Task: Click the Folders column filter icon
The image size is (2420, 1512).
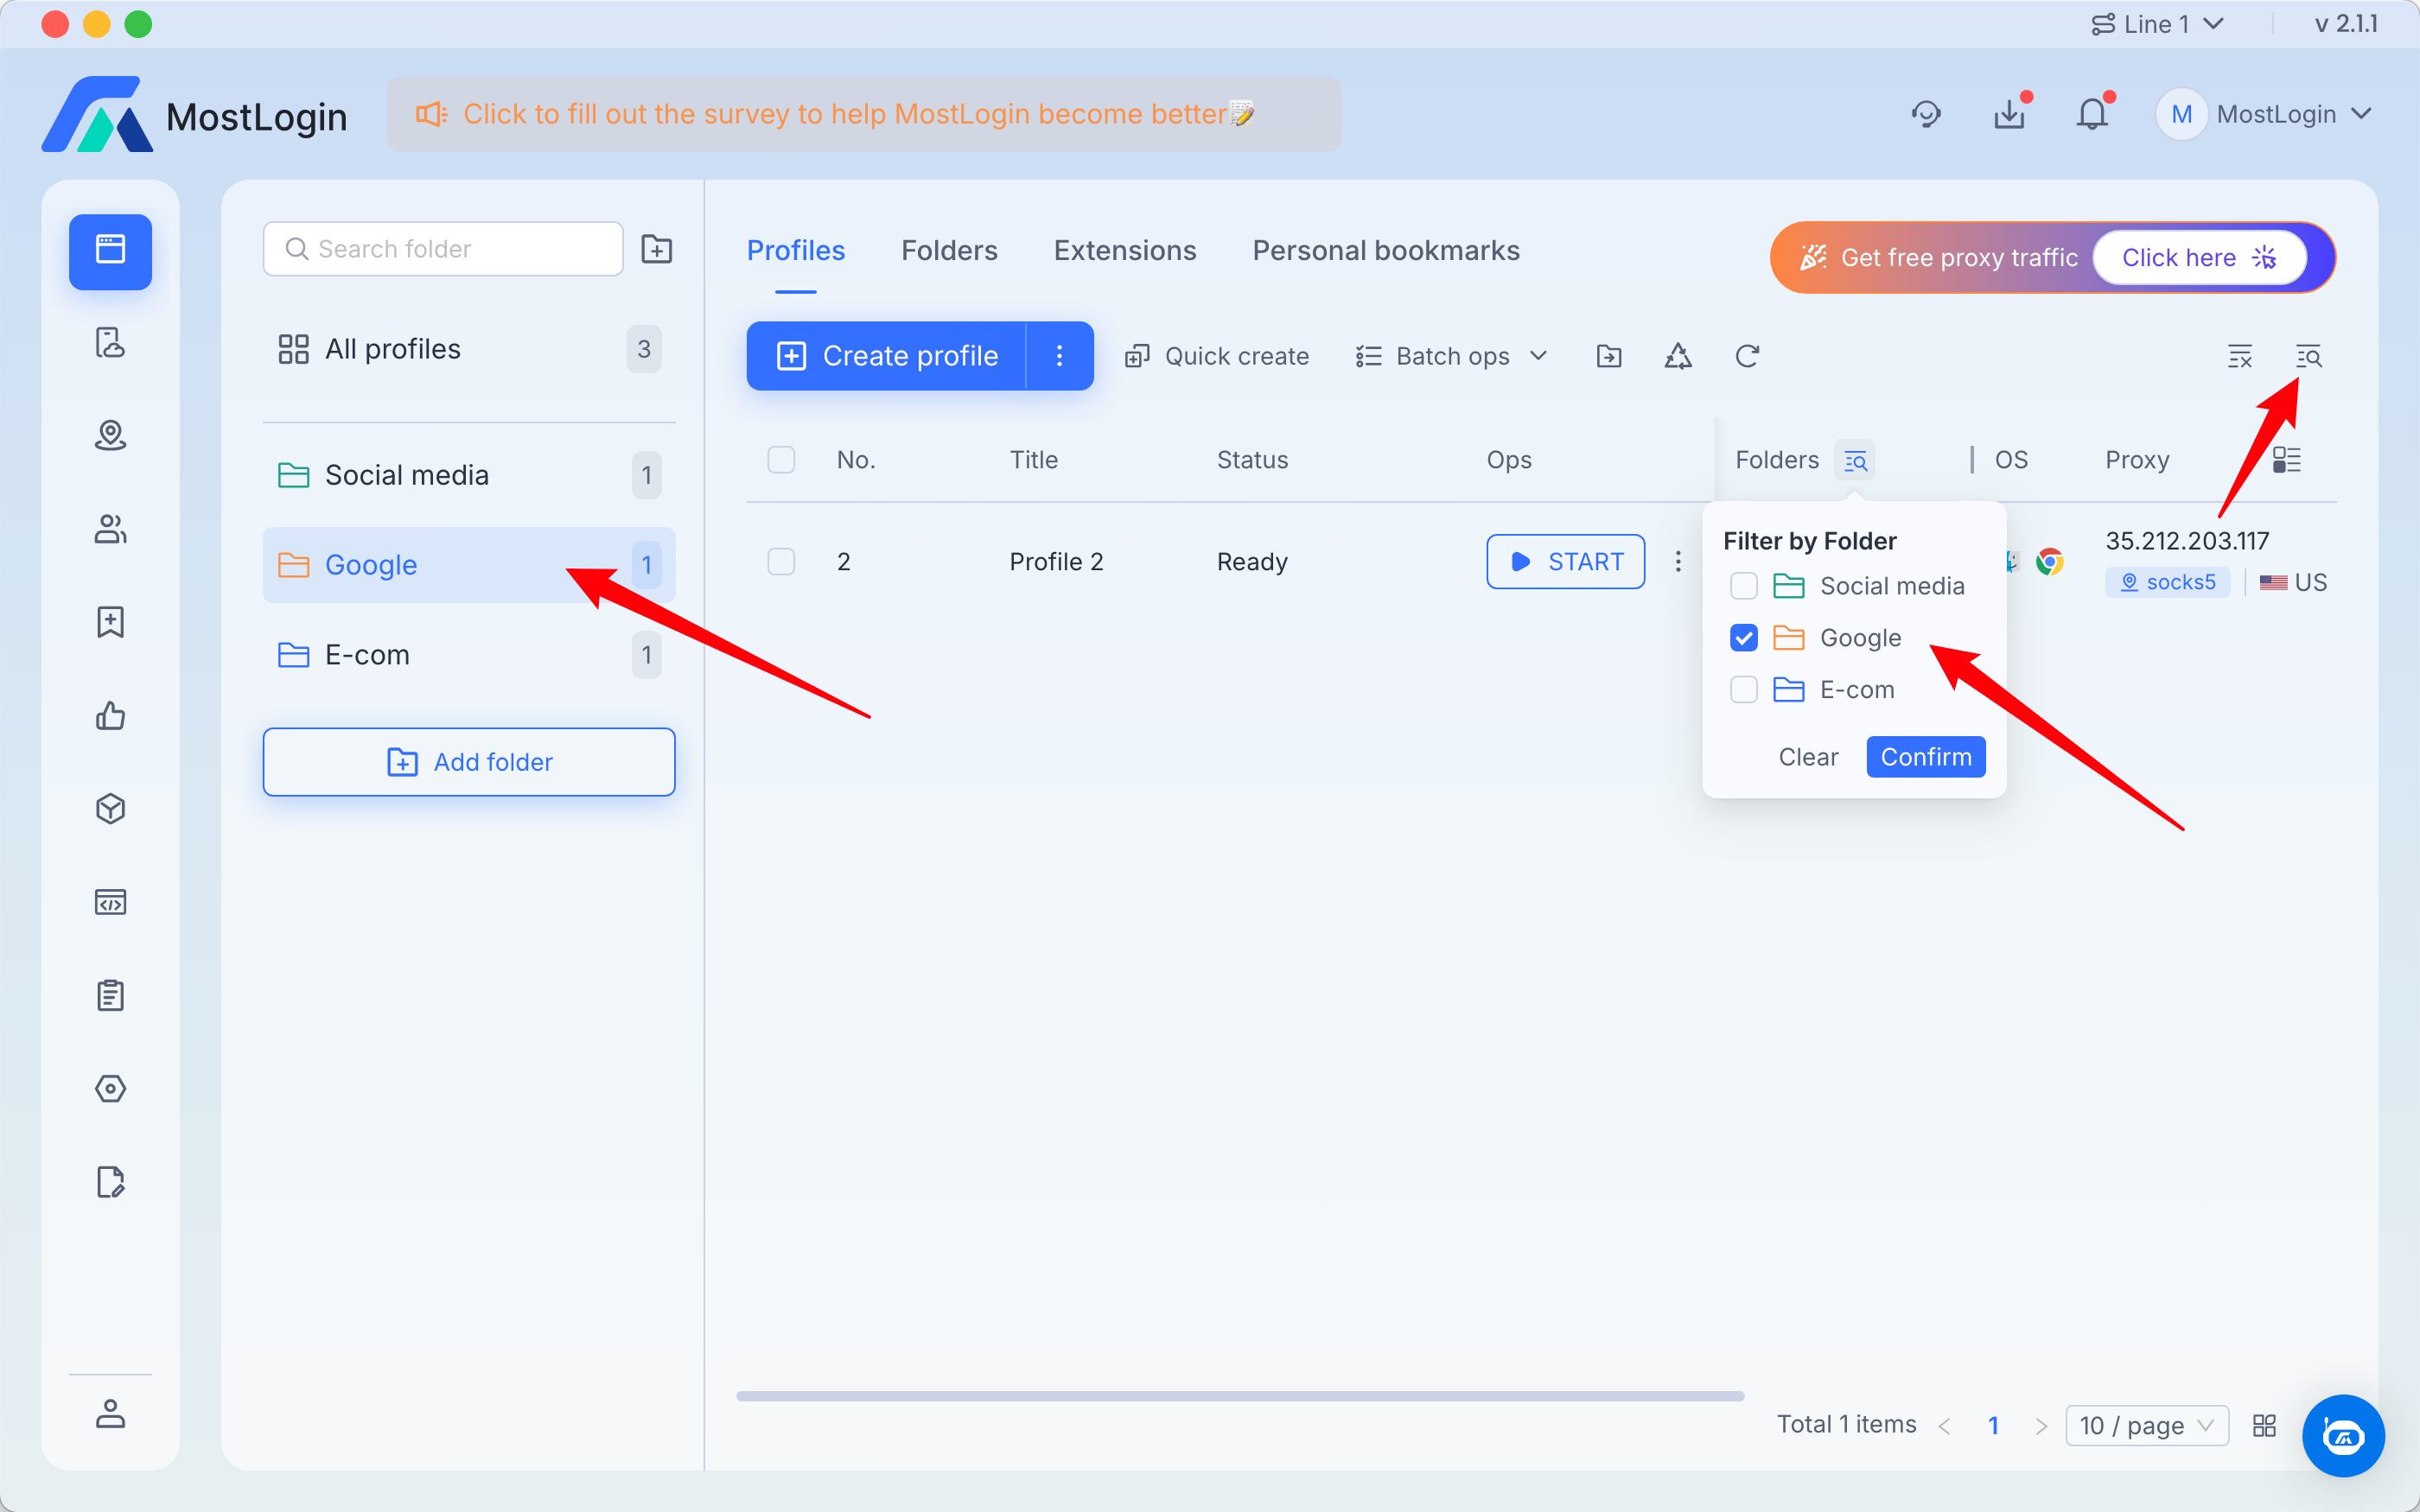Action: pos(1855,460)
